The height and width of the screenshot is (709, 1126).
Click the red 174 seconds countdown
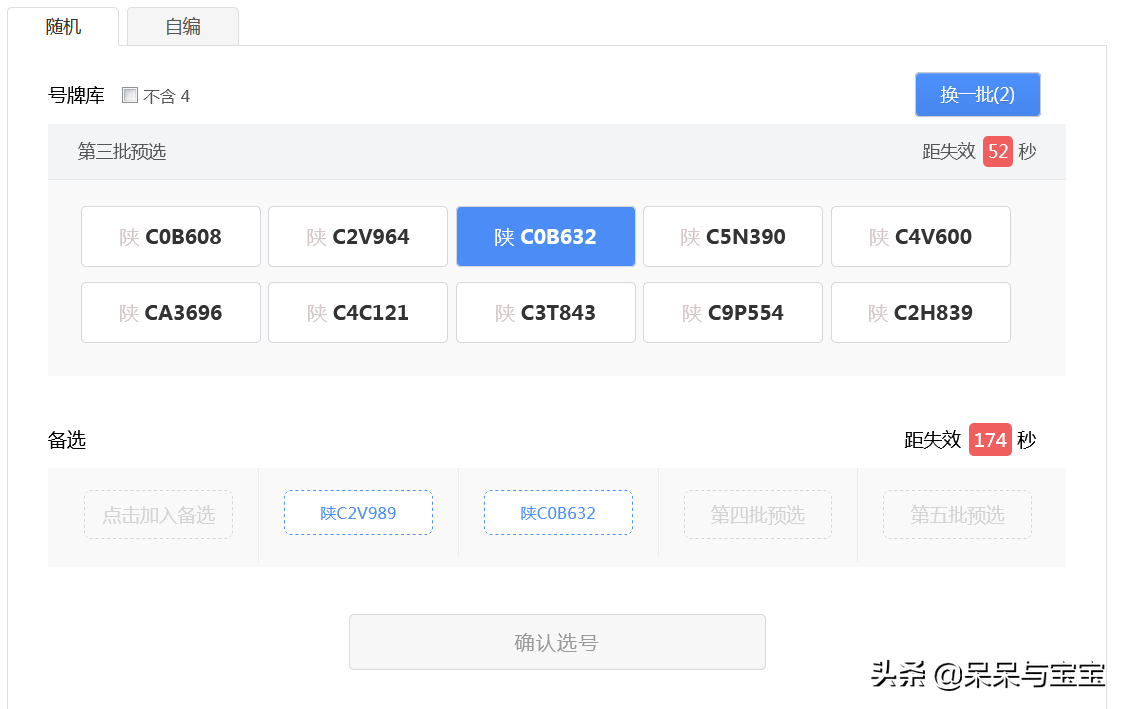point(990,440)
